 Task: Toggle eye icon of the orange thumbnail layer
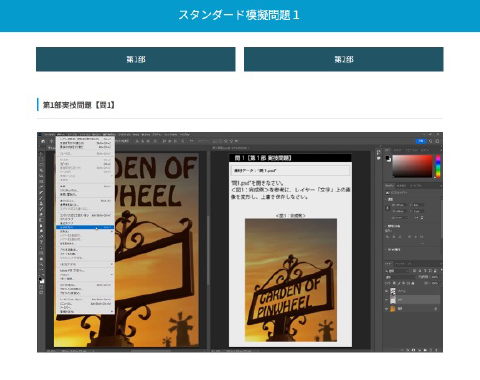(387, 309)
